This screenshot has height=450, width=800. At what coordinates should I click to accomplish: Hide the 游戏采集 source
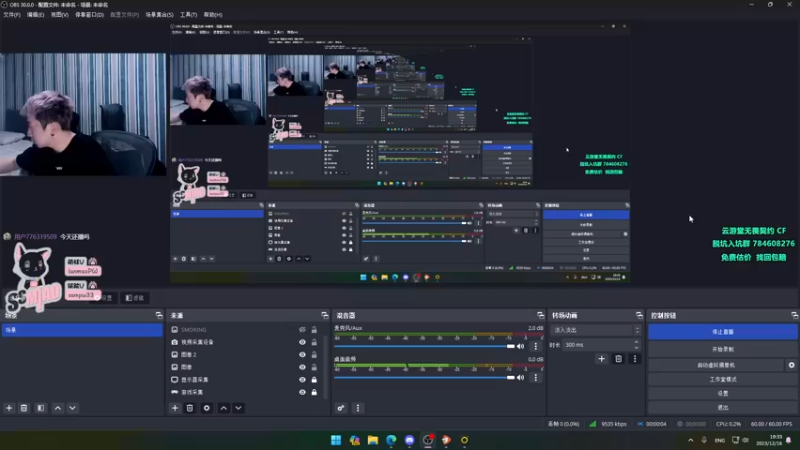(x=302, y=392)
